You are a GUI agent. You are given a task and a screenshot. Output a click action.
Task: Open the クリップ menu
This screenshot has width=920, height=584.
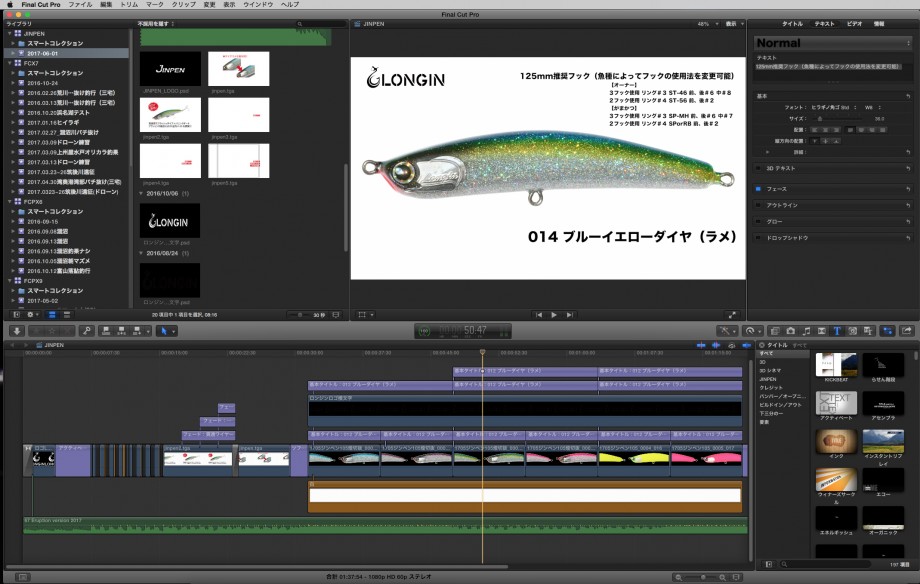pyautogui.click(x=184, y=4)
